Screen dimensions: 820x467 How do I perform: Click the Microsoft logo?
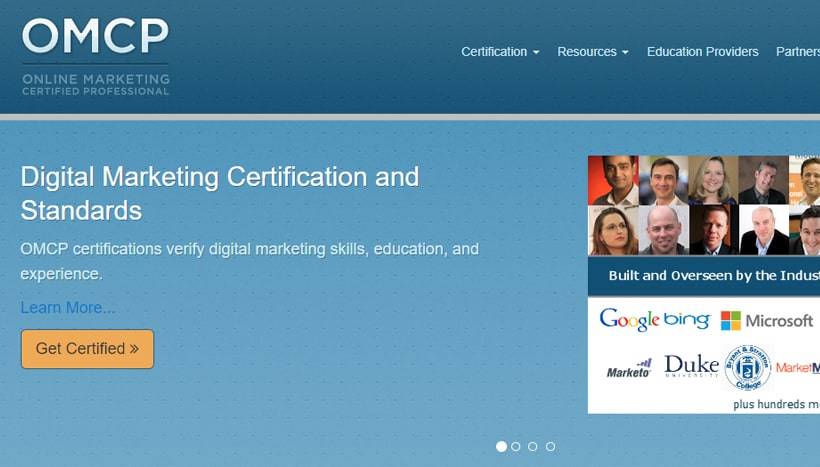click(767, 321)
